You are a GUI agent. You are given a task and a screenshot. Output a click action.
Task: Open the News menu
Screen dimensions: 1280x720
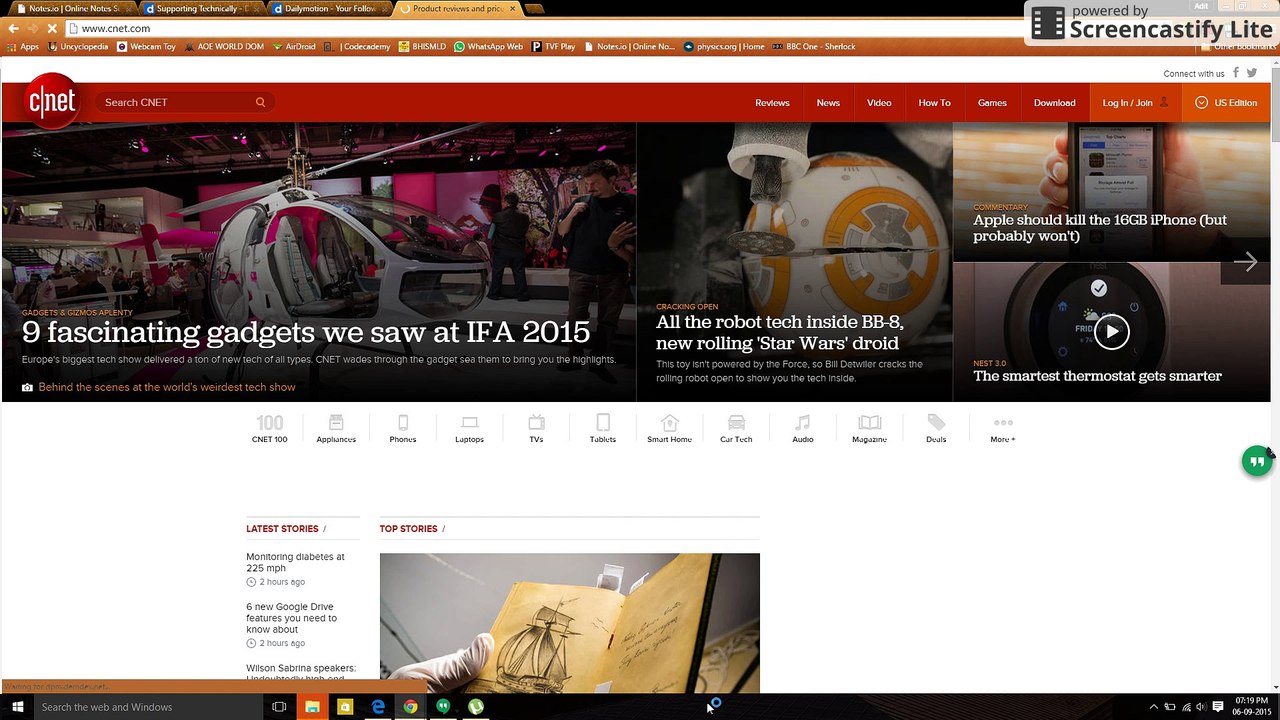(x=828, y=102)
